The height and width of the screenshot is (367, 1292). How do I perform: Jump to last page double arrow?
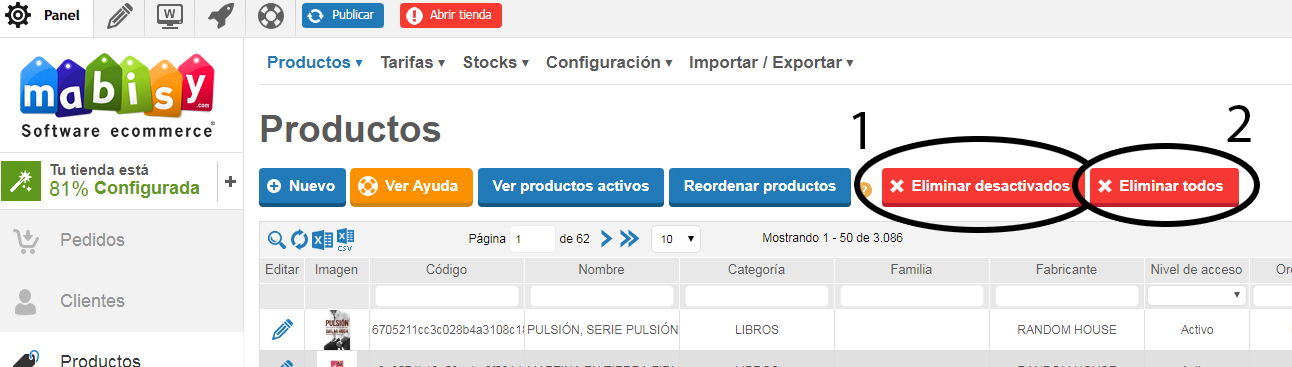[x=629, y=239]
